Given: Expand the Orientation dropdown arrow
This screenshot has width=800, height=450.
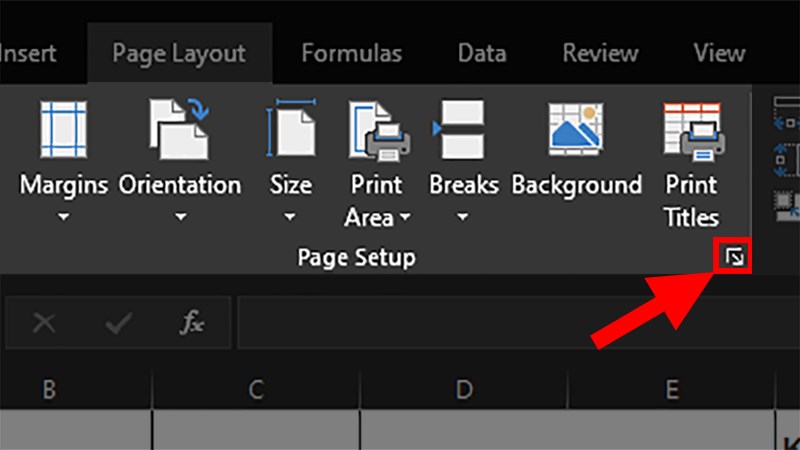Looking at the screenshot, I should tap(180, 217).
